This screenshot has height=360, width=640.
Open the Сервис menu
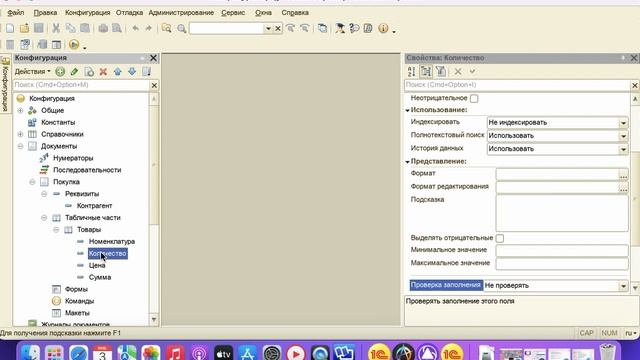click(233, 13)
